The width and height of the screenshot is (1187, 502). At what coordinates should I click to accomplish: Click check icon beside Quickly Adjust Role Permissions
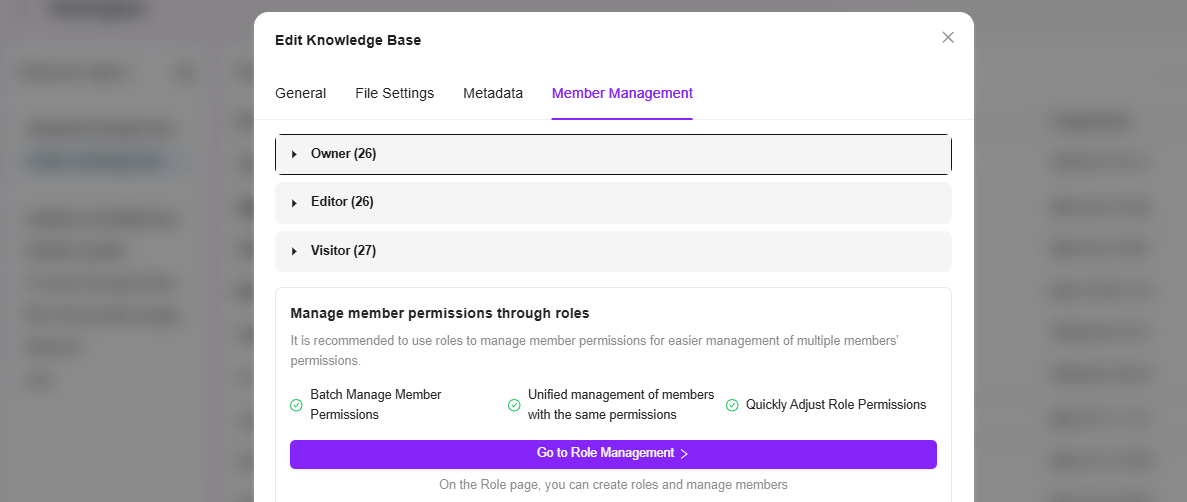coord(732,405)
